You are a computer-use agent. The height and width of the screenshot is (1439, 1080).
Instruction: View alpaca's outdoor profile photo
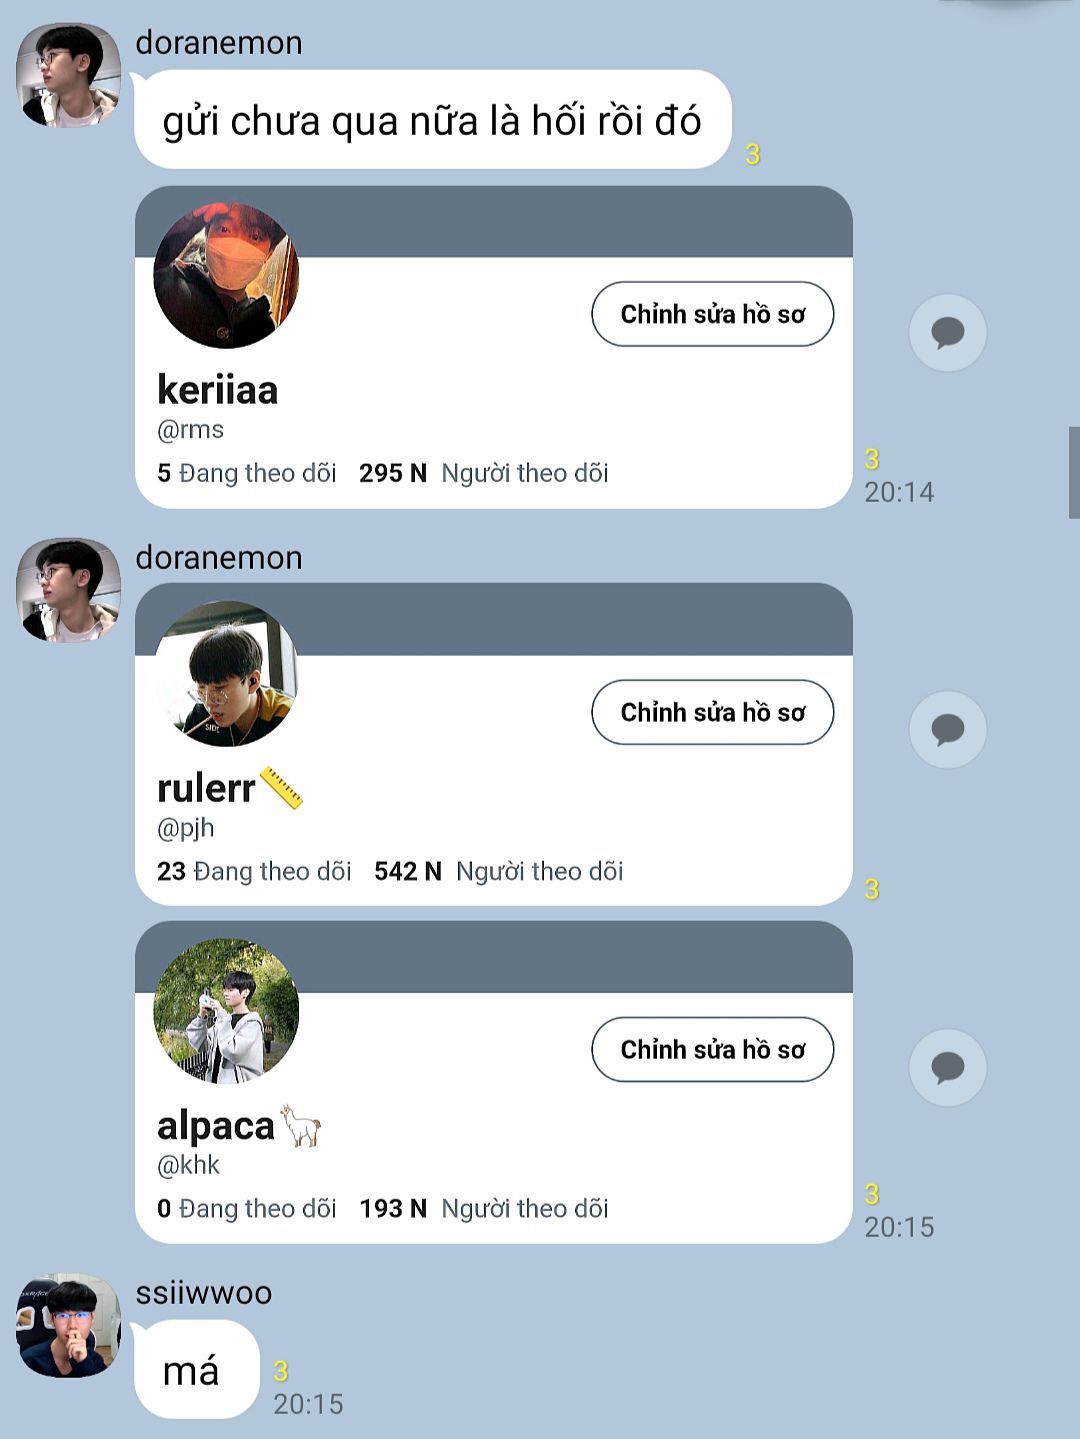[x=226, y=1011]
